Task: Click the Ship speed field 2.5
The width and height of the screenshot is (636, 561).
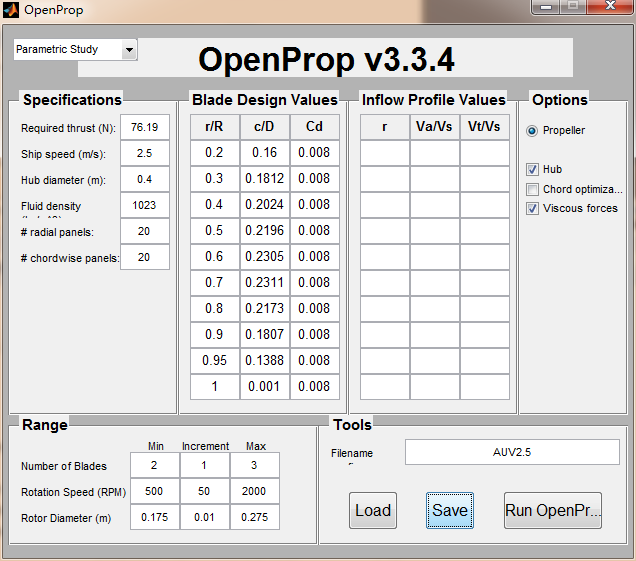Action: 145,153
